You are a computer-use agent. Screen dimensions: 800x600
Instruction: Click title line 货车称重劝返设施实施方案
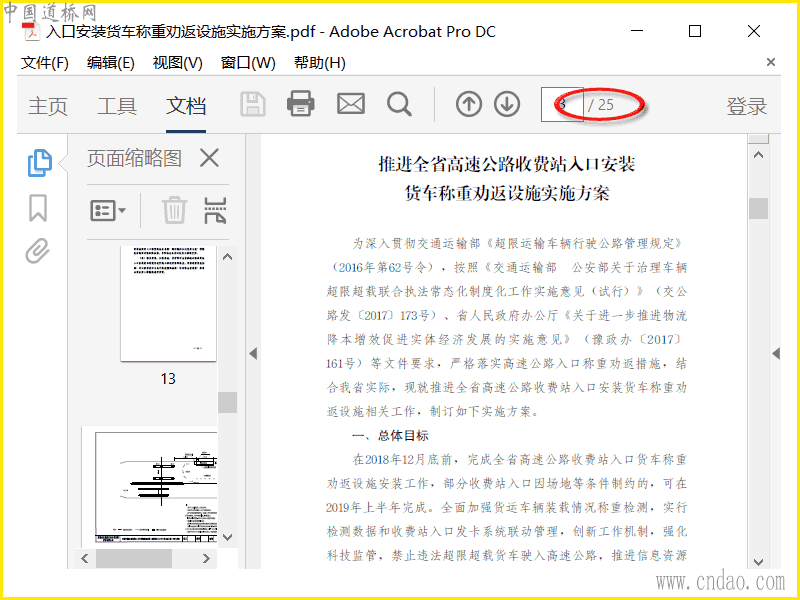point(507,194)
